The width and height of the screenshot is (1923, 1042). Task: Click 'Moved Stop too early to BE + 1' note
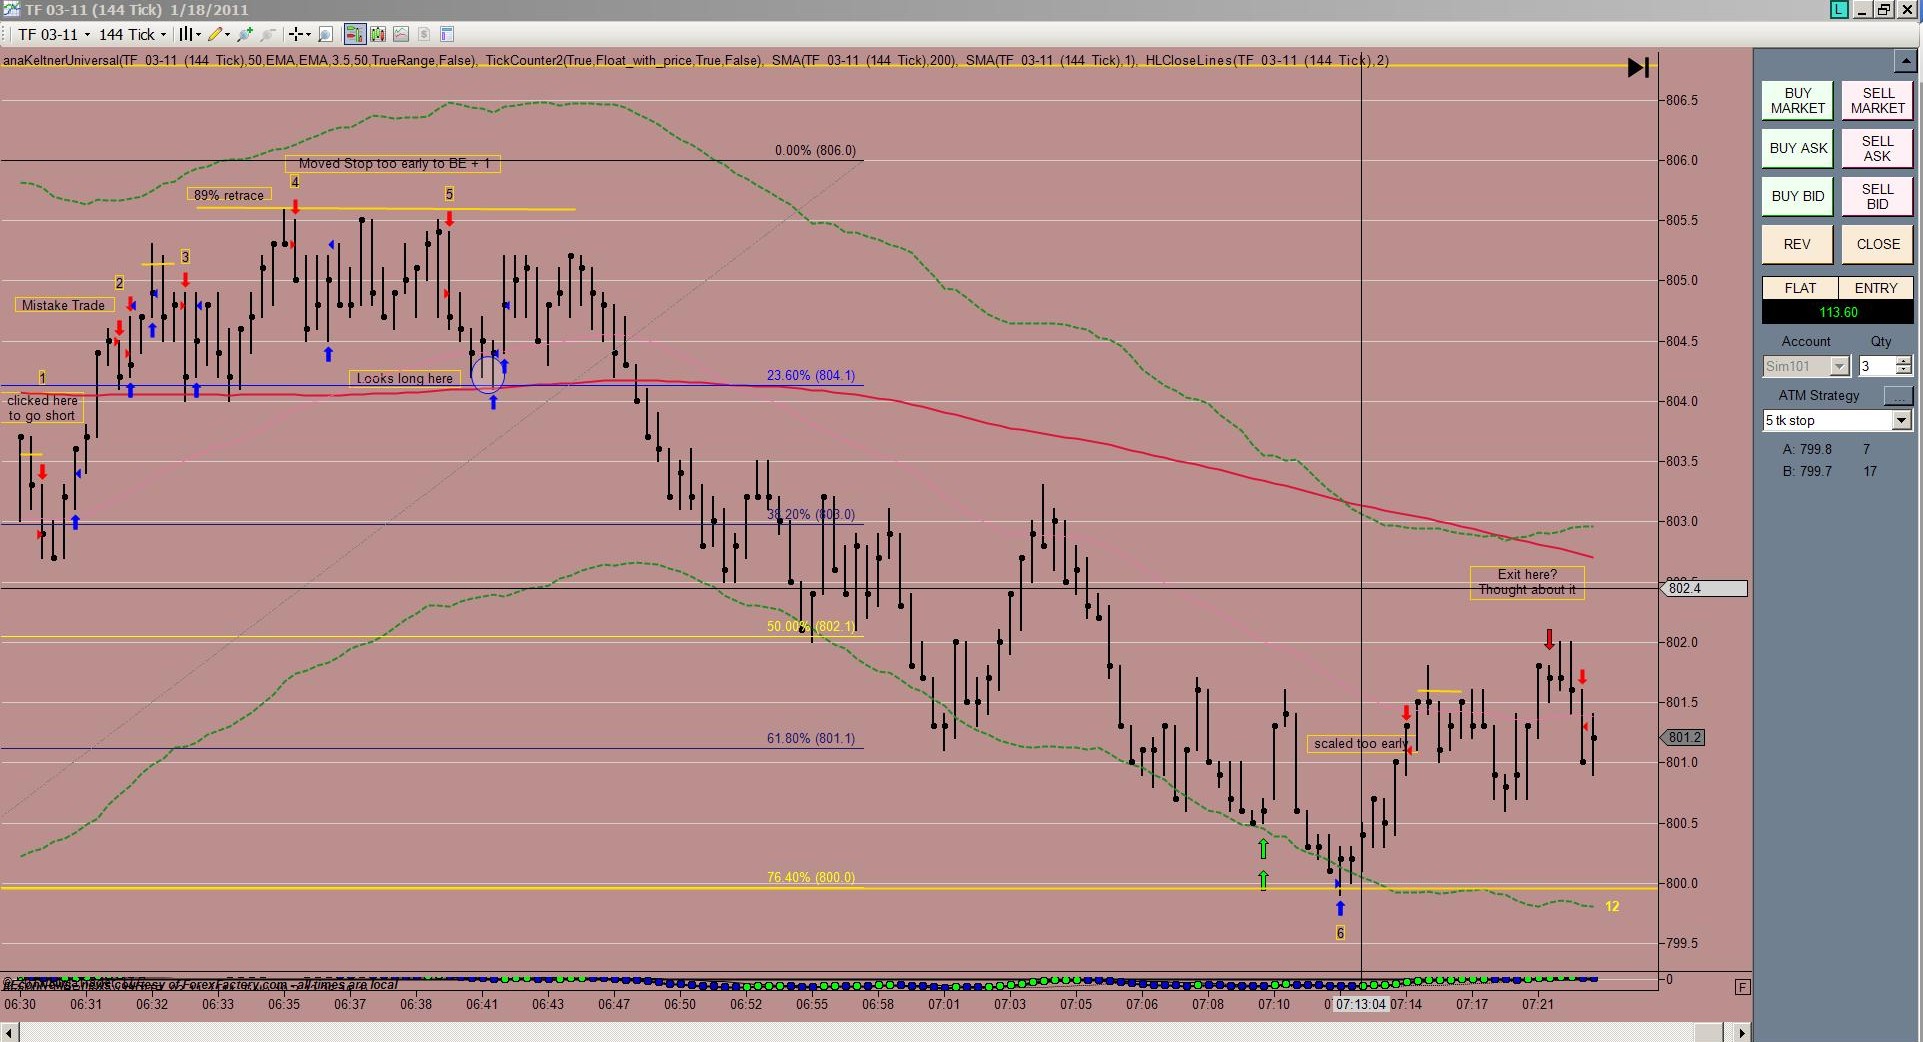point(393,163)
